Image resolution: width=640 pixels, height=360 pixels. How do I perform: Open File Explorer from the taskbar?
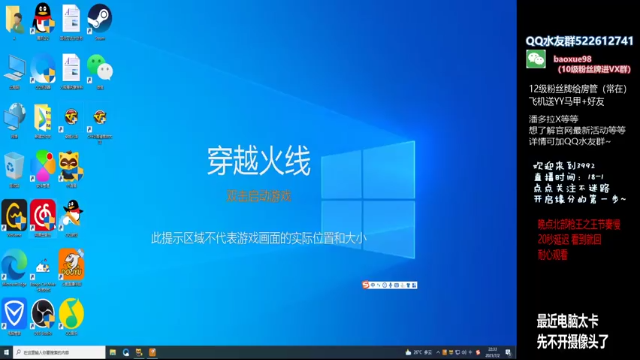point(113,352)
